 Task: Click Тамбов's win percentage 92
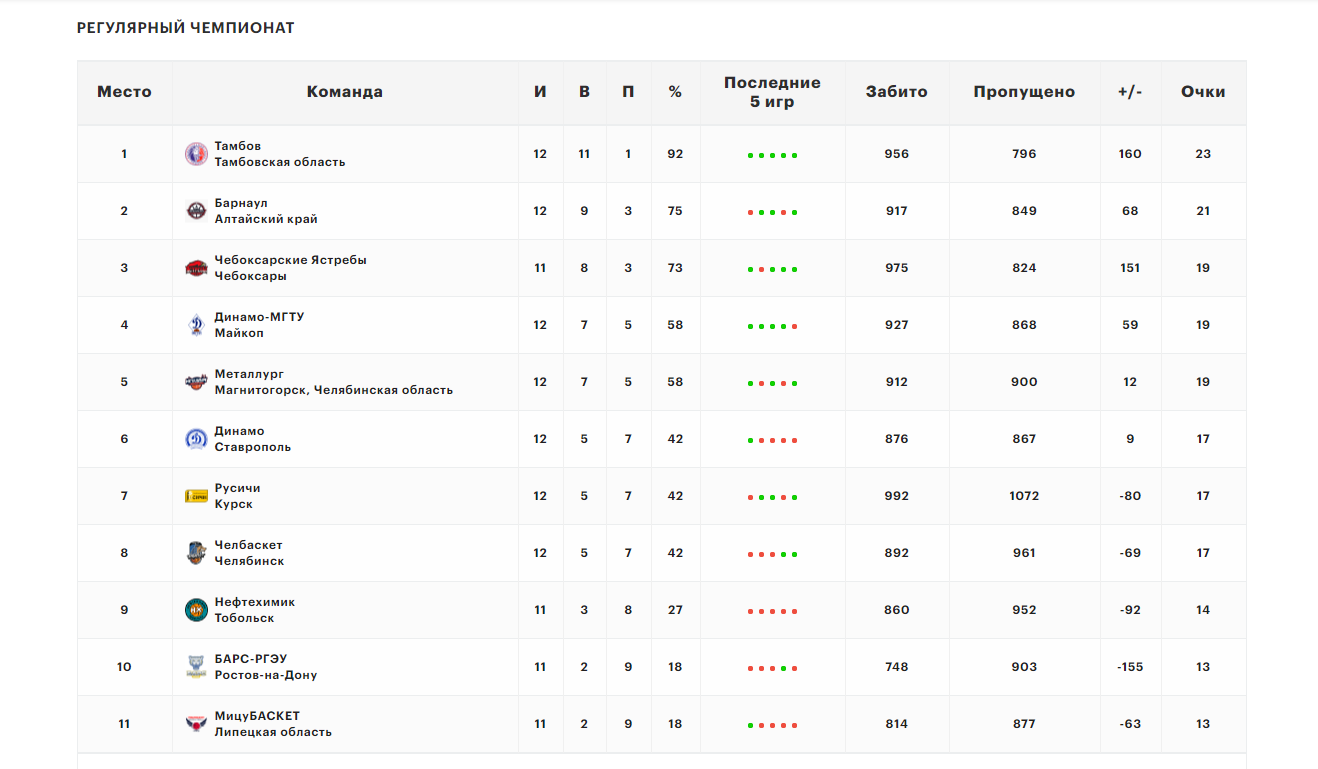click(675, 154)
